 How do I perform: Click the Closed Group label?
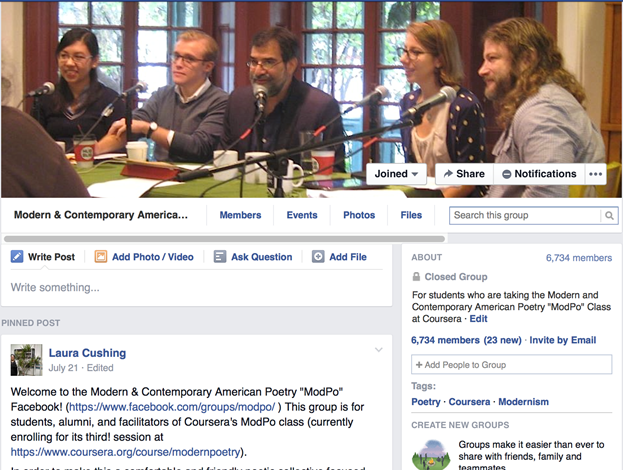click(456, 277)
